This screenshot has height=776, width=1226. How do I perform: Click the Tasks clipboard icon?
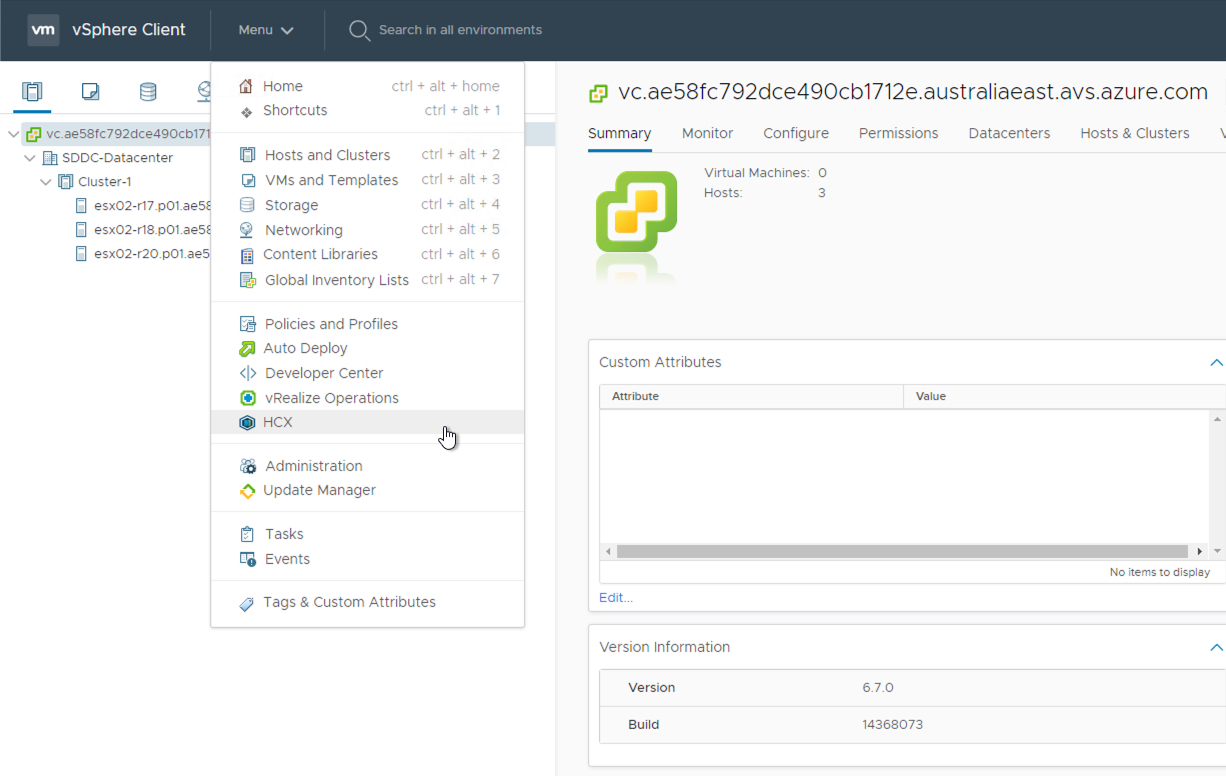click(x=248, y=535)
